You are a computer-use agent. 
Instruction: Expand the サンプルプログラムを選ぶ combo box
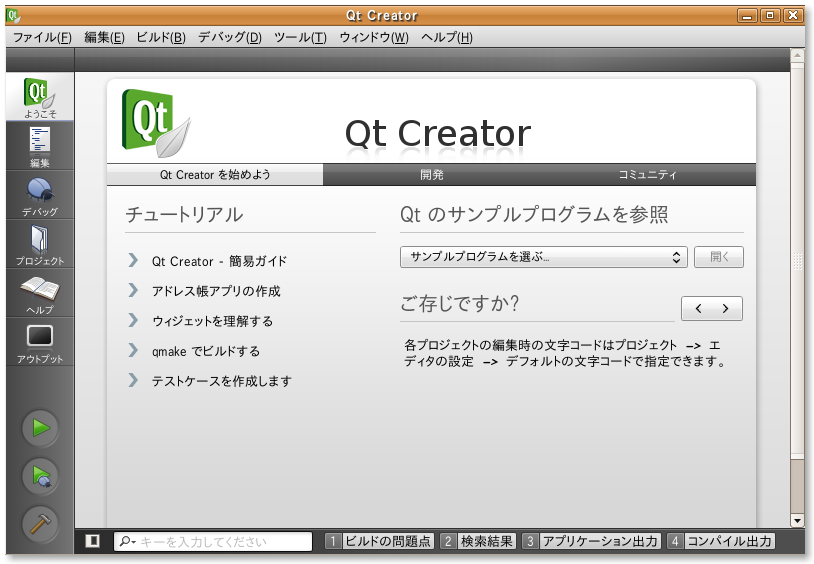[x=543, y=257]
